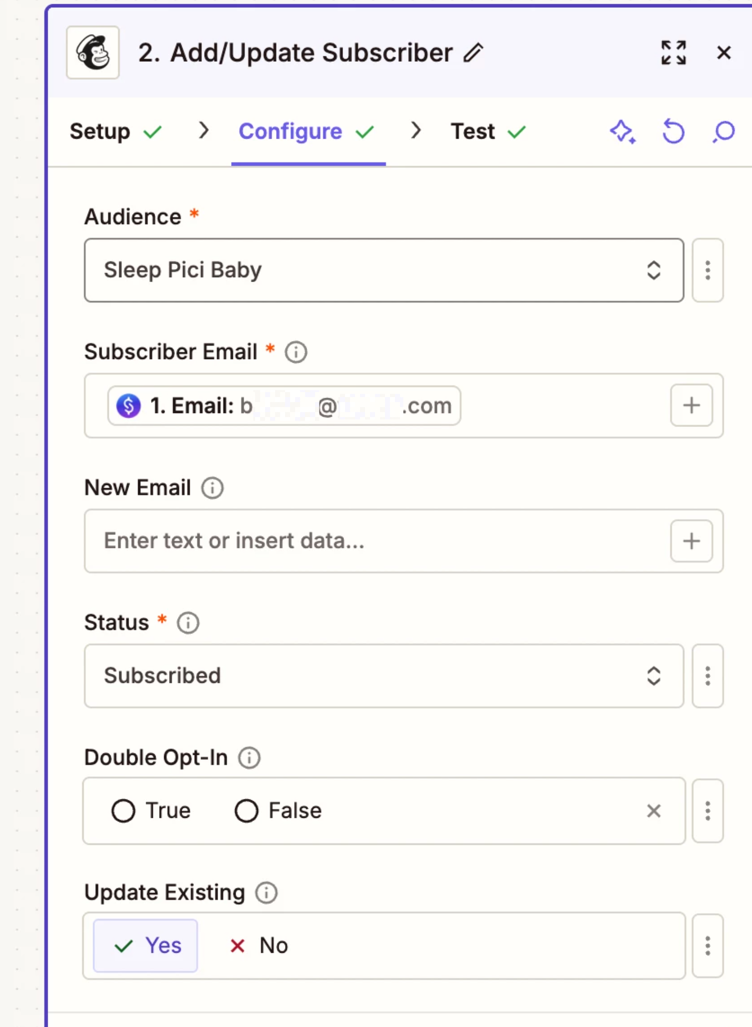The width and height of the screenshot is (752, 1027).
Task: Open the Status dropdown showing Subscribed
Action: 383,676
